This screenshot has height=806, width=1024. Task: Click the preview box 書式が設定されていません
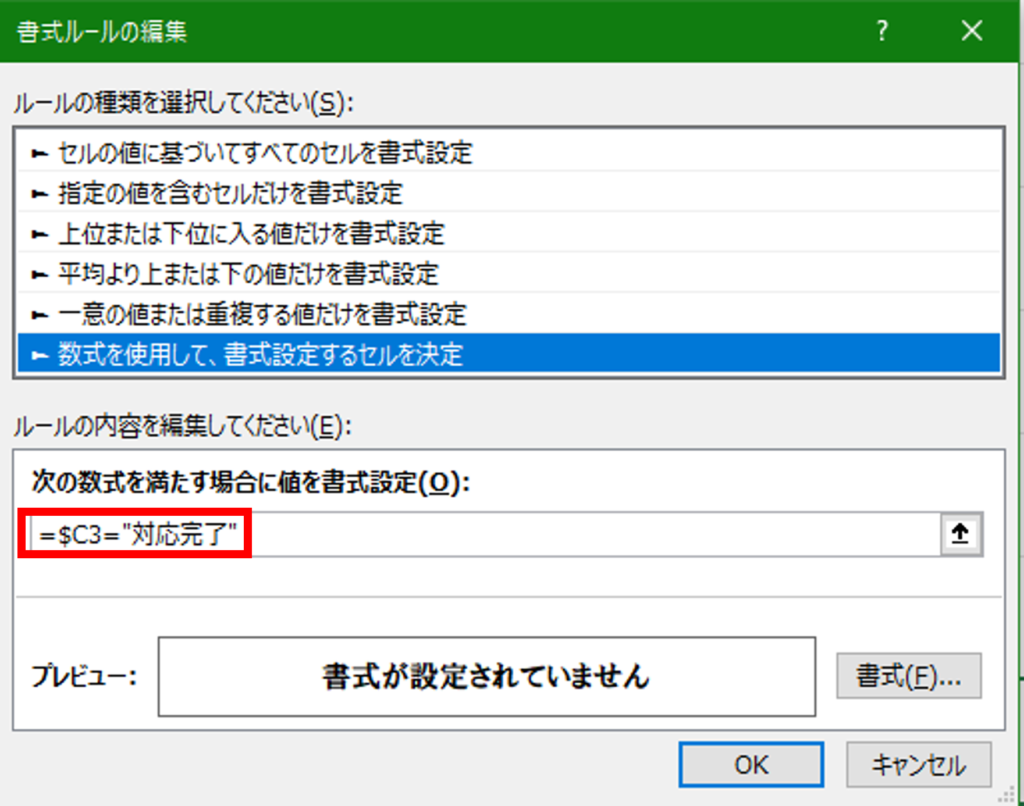(x=487, y=677)
